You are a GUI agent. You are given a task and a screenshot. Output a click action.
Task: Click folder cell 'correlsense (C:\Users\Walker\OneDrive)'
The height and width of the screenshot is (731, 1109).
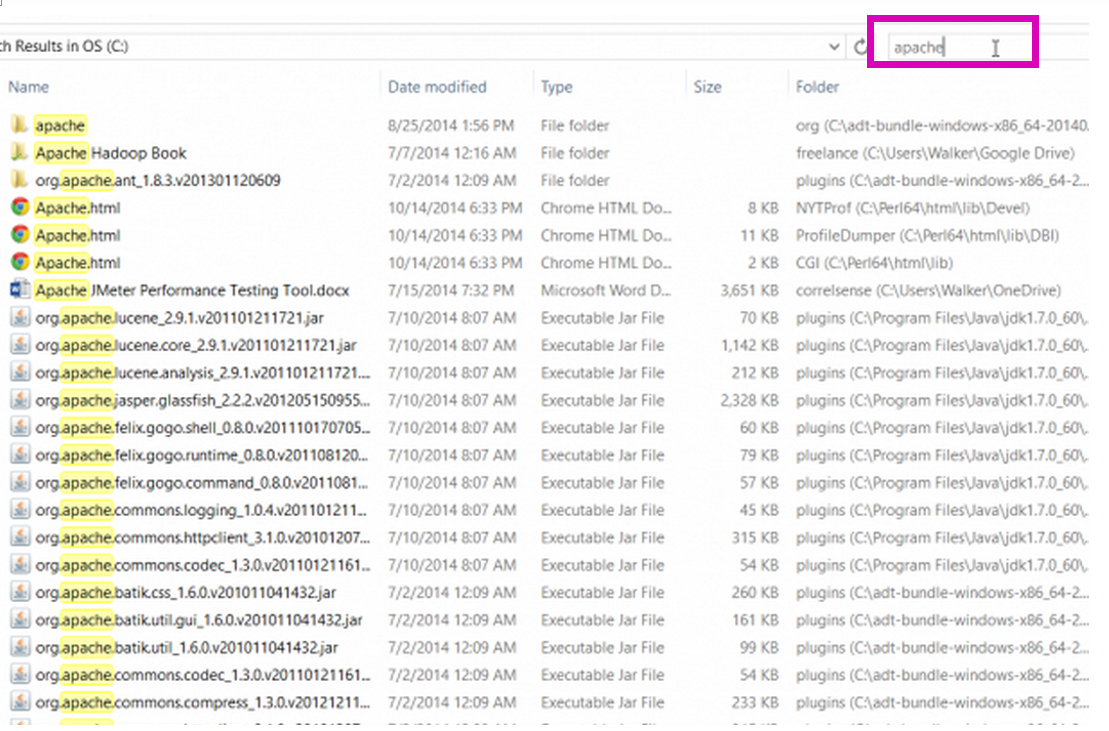coord(928,291)
